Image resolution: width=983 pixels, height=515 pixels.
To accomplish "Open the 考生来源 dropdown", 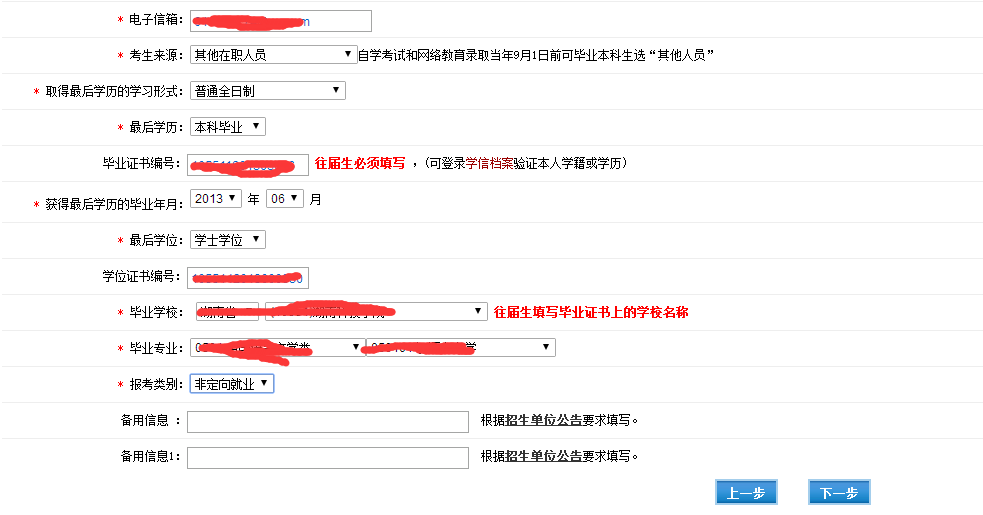I will click(273, 54).
